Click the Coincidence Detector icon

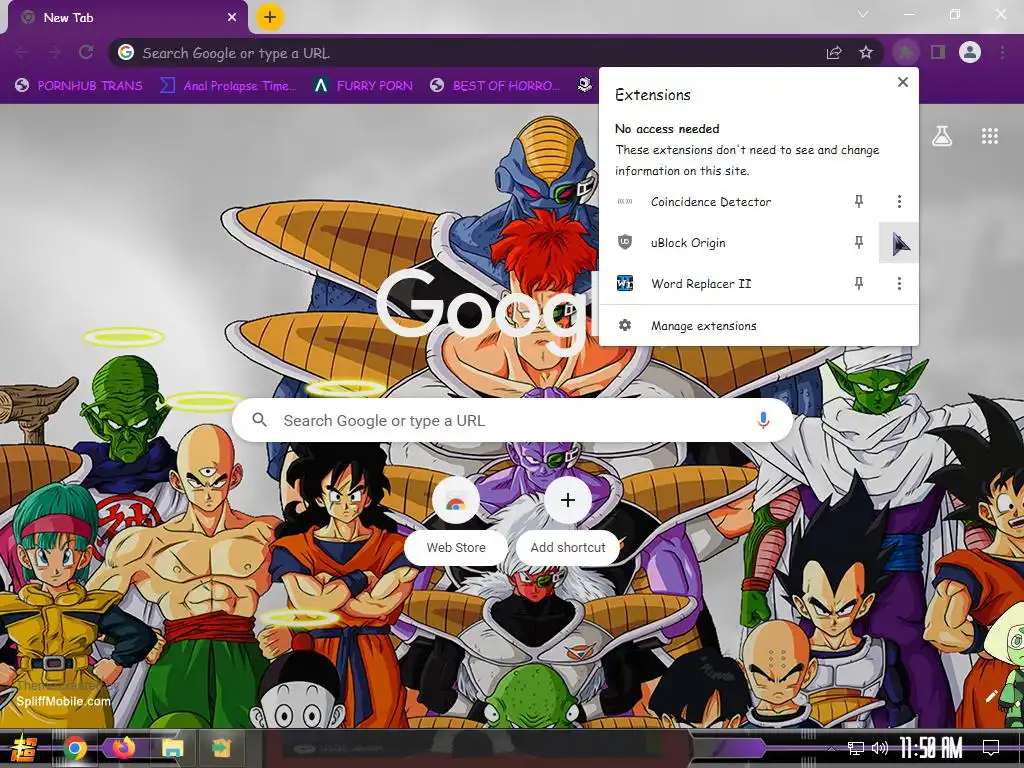[x=625, y=202]
